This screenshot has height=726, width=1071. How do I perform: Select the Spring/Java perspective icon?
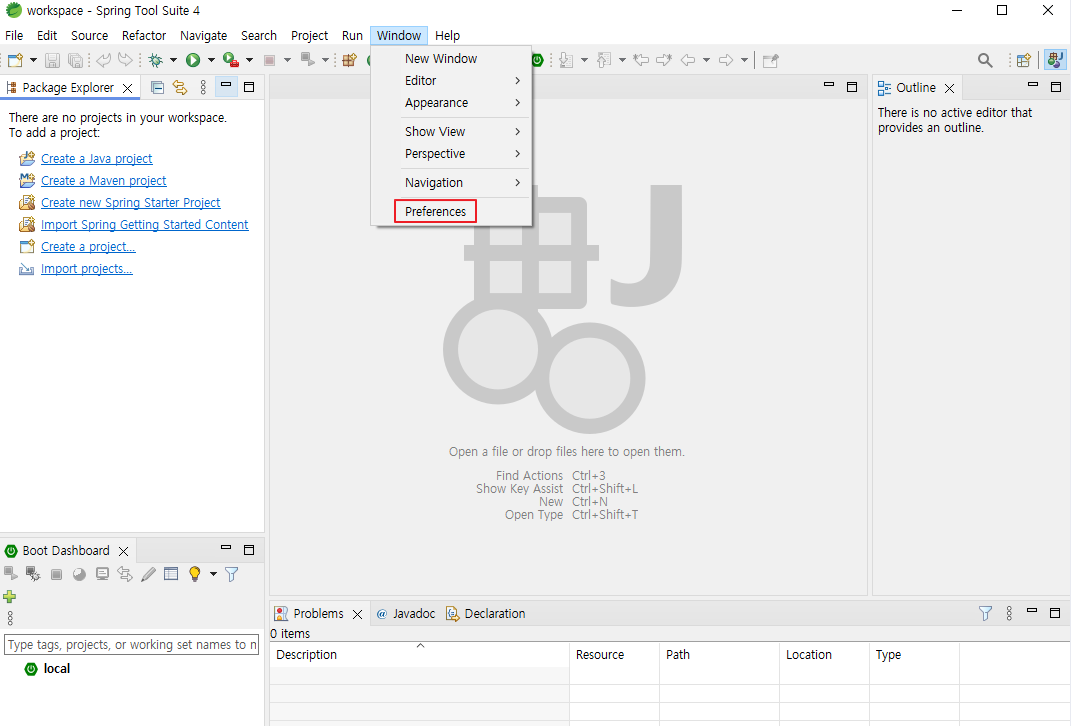1055,60
